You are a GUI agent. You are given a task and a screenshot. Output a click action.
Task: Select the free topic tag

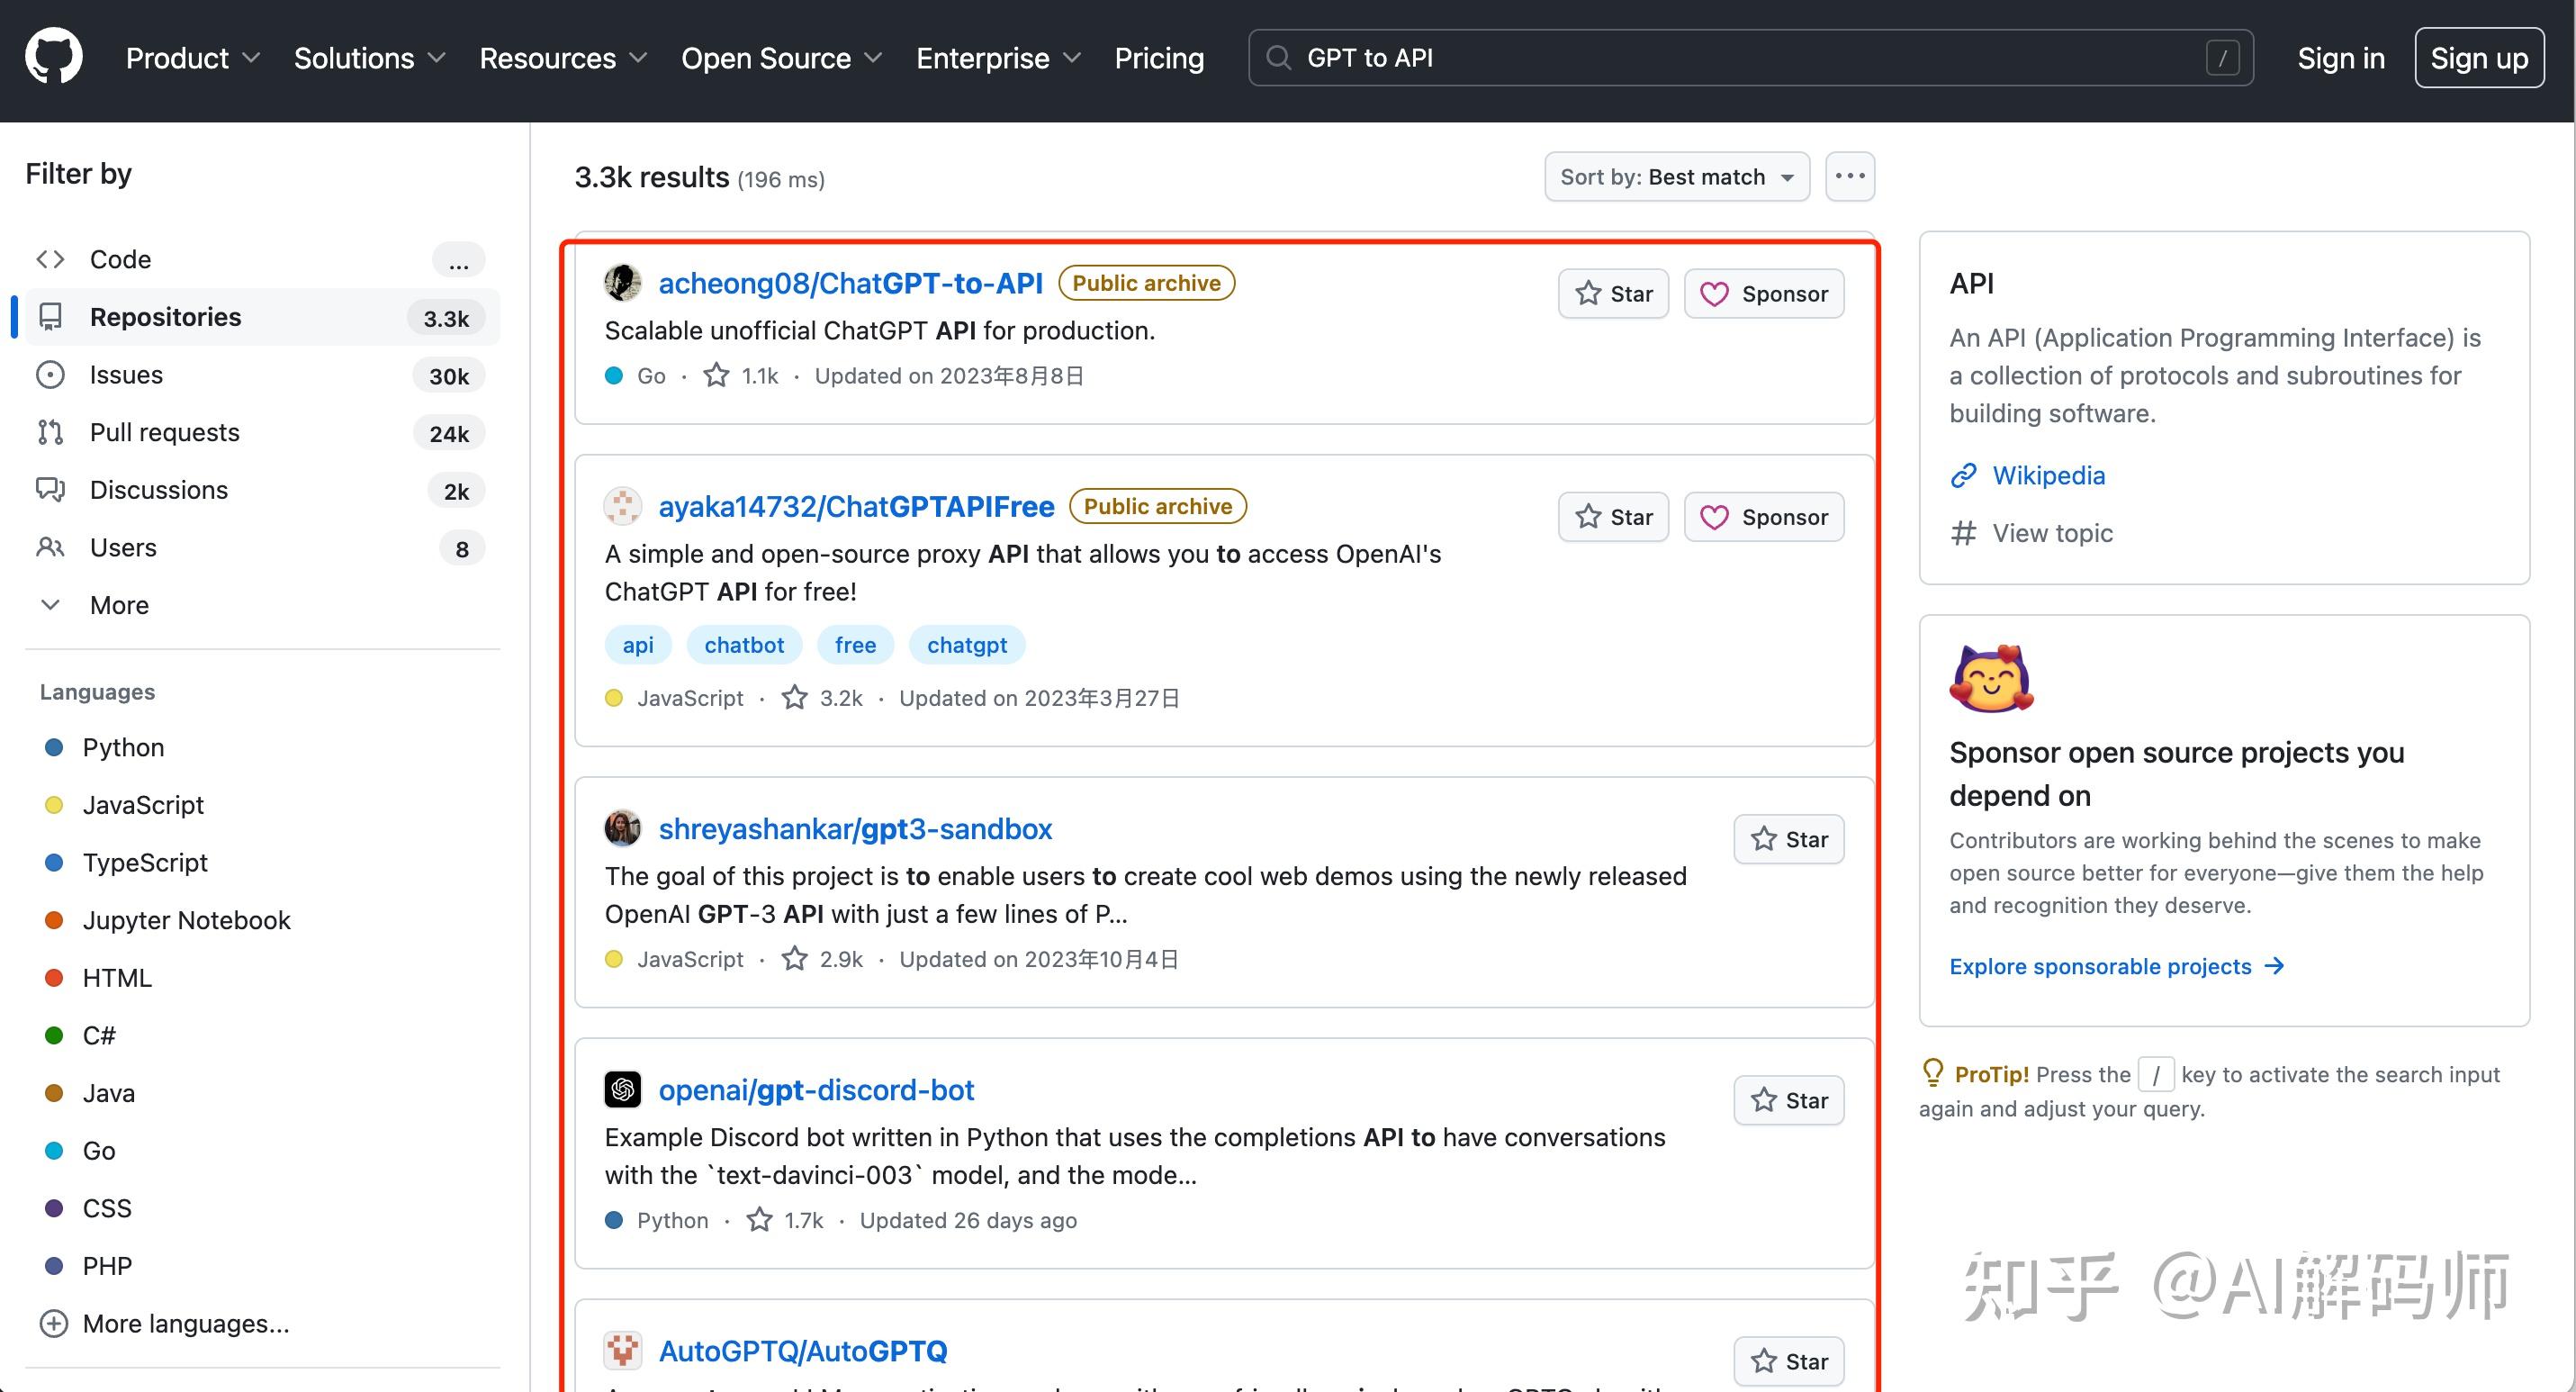pos(855,645)
